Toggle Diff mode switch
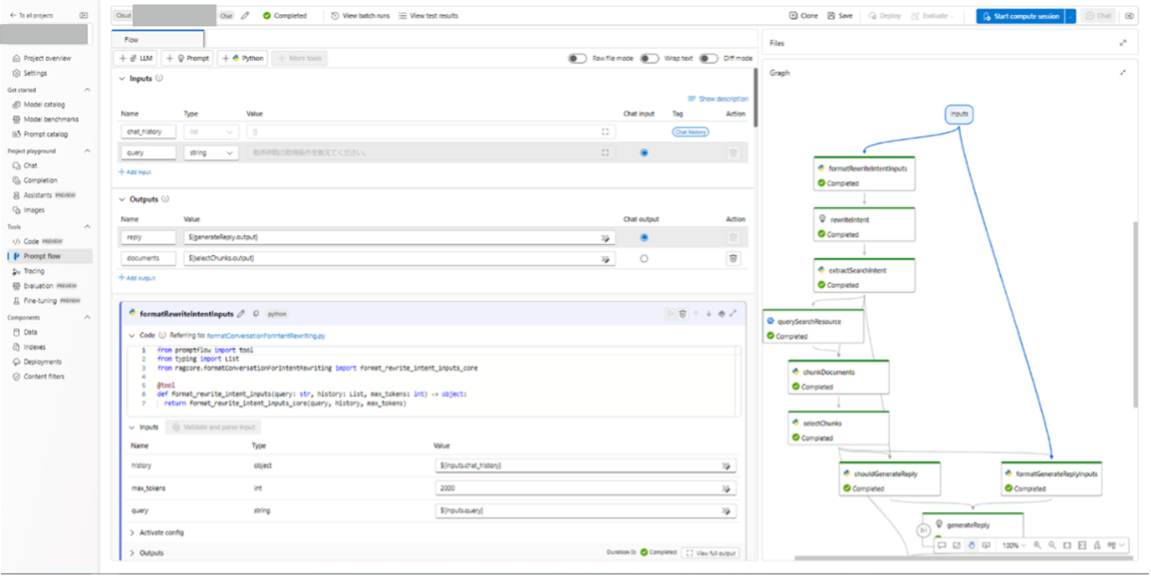This screenshot has width=1151, height=577. (x=708, y=58)
